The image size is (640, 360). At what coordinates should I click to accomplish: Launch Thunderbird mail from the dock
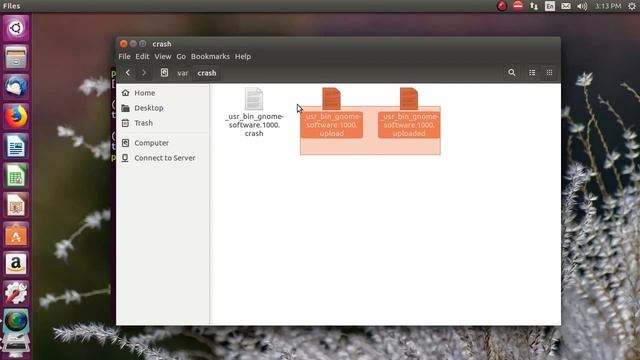click(16, 87)
